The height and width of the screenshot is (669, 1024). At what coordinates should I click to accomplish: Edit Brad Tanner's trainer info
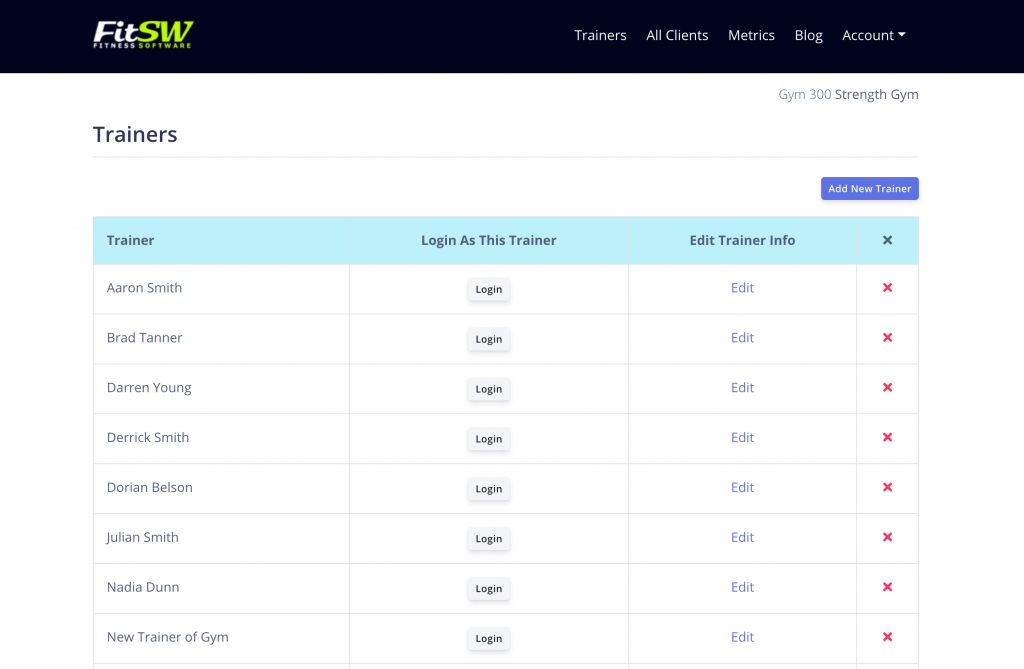click(x=742, y=338)
